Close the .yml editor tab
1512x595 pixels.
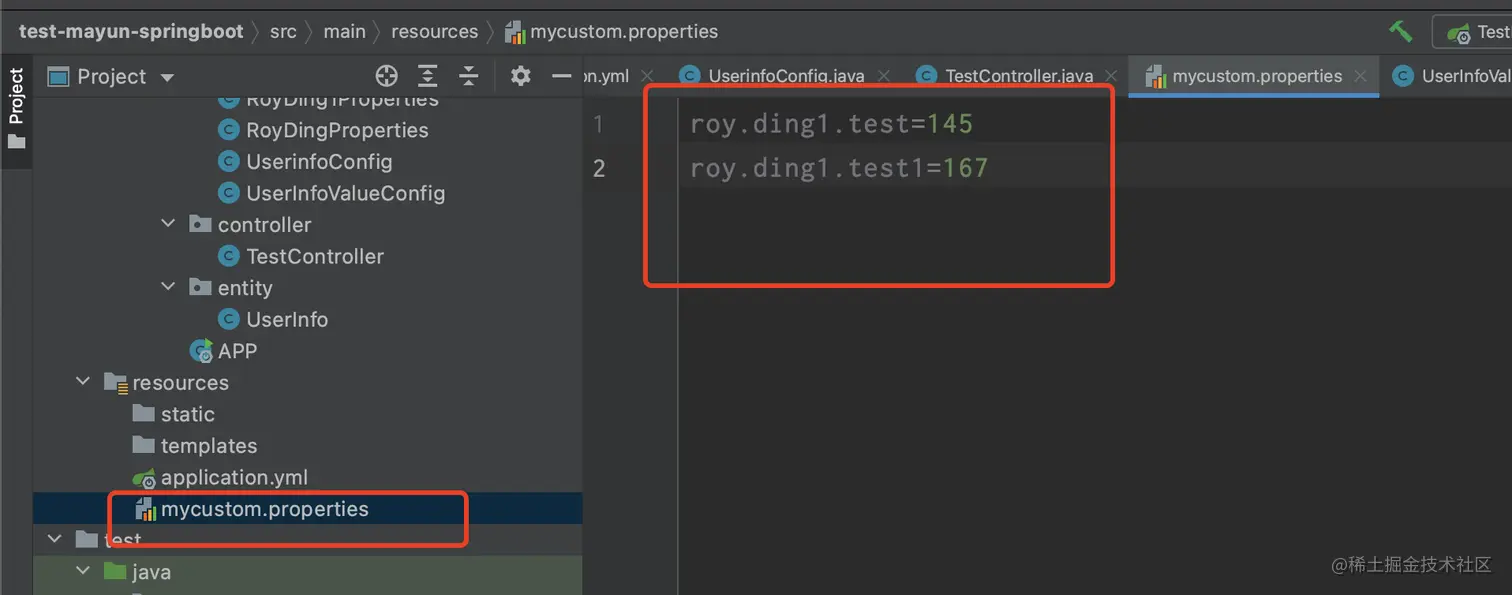[x=646, y=76]
